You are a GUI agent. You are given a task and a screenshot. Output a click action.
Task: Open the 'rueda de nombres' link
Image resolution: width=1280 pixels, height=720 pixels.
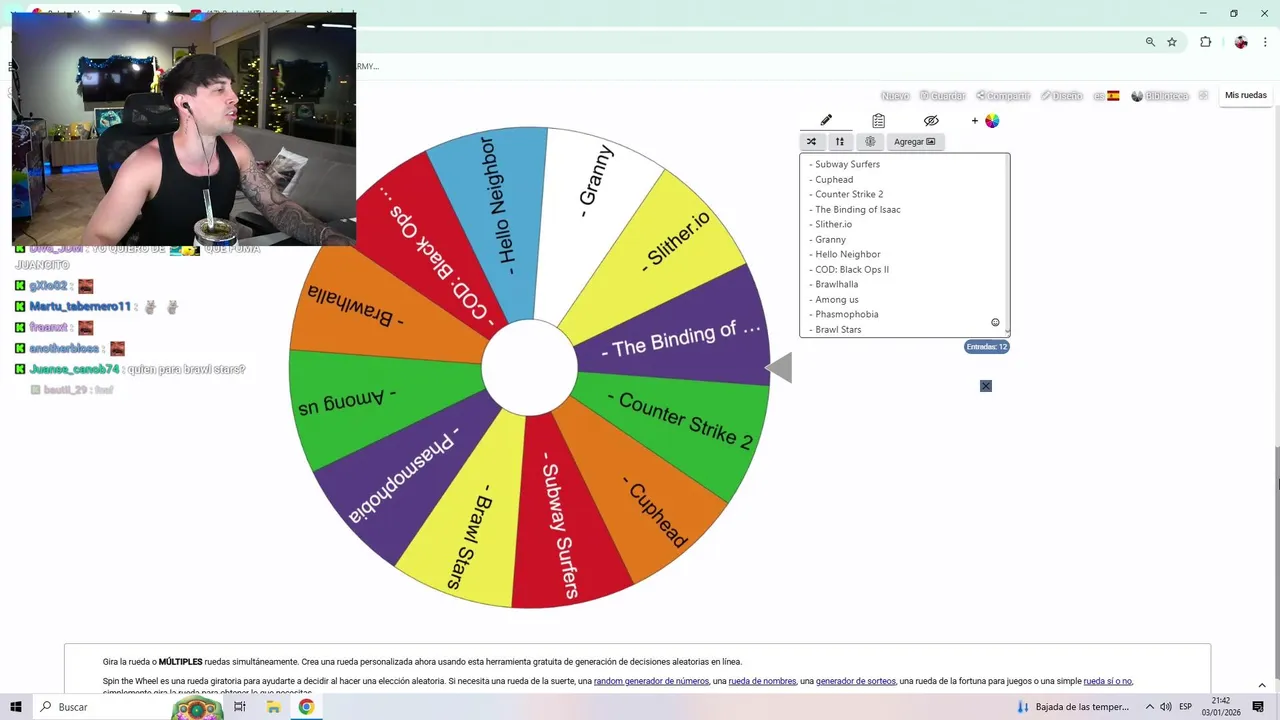pos(762,681)
